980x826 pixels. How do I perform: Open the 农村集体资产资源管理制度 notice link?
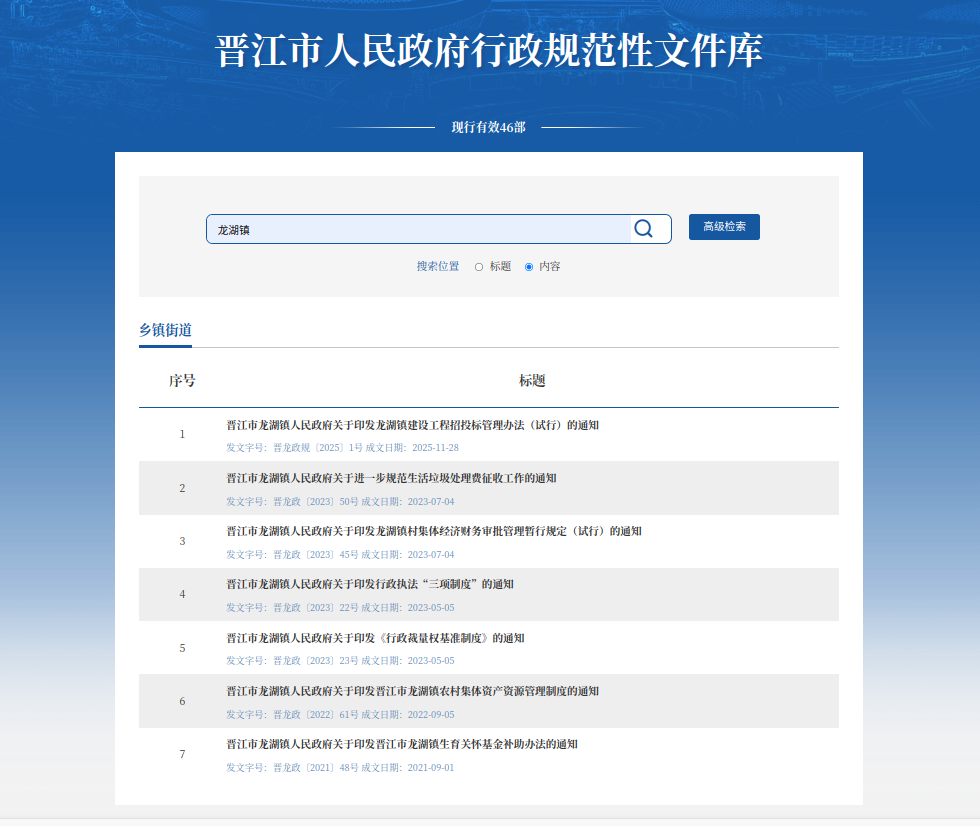point(412,691)
